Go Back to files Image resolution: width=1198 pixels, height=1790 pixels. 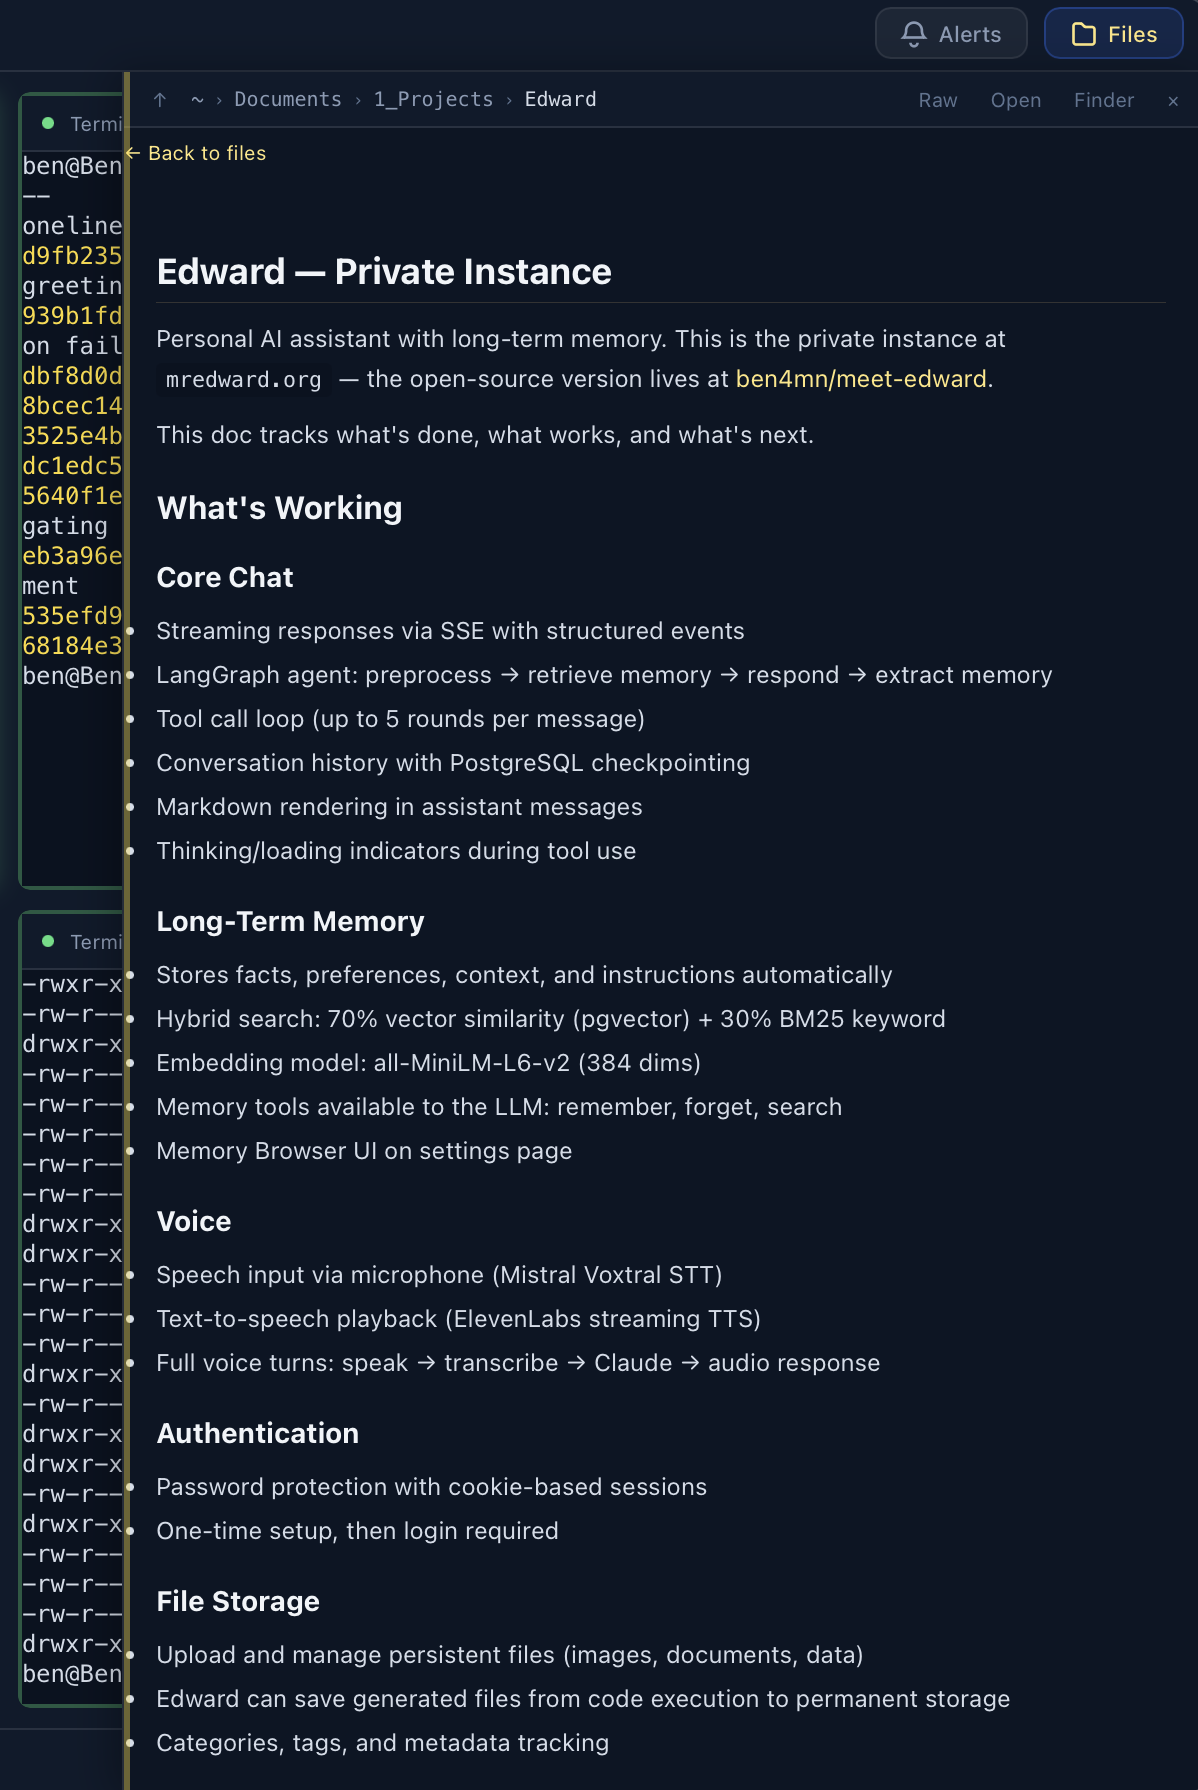coord(196,153)
